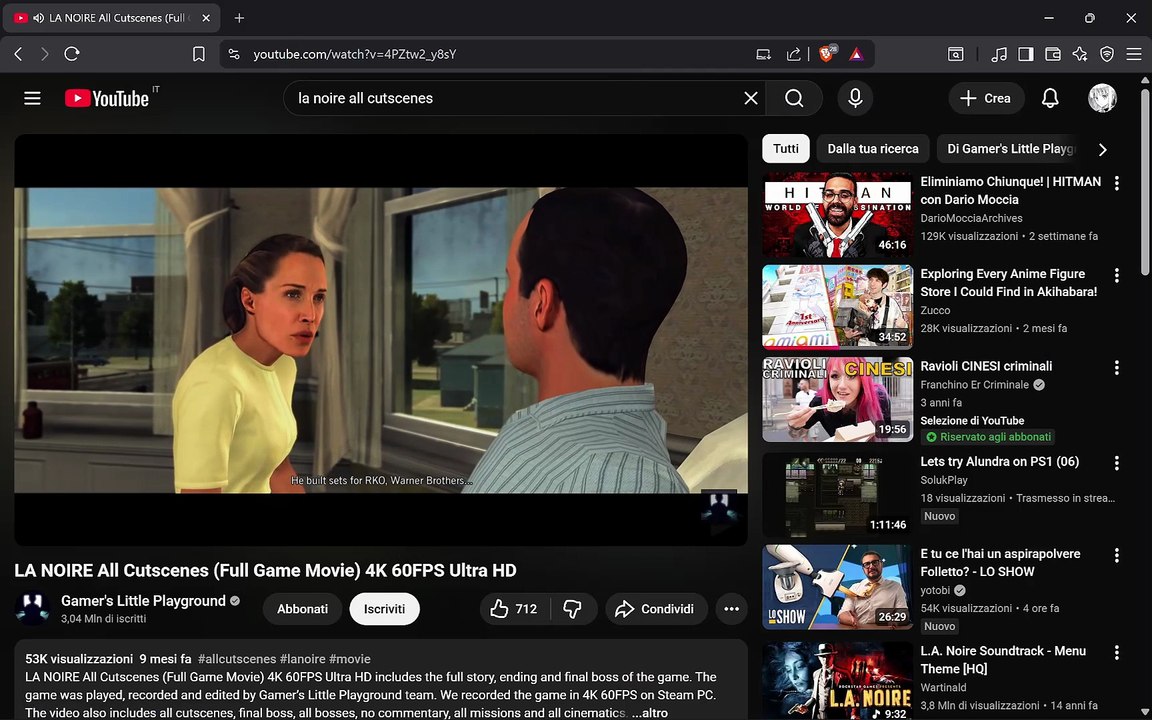Open Brave Playlist music note icon
This screenshot has height=720, width=1152.
[998, 54]
